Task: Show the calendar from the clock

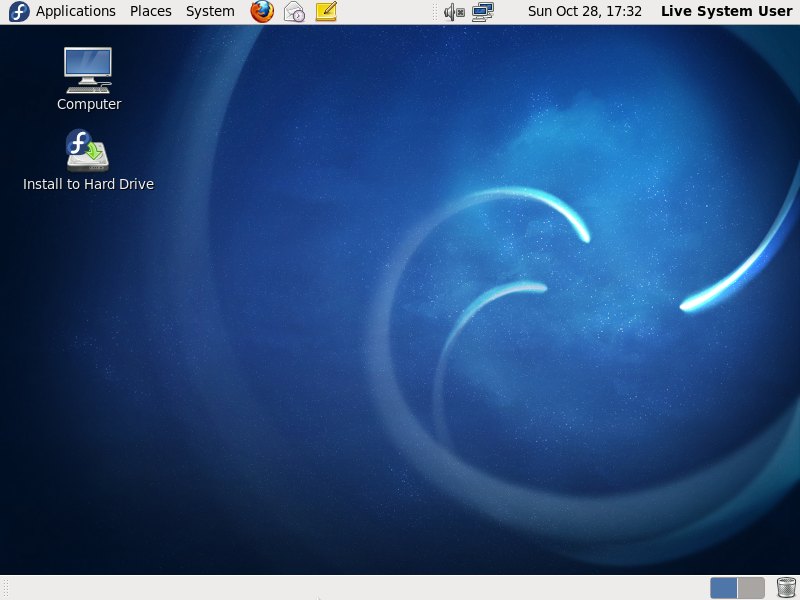Action: click(x=584, y=12)
